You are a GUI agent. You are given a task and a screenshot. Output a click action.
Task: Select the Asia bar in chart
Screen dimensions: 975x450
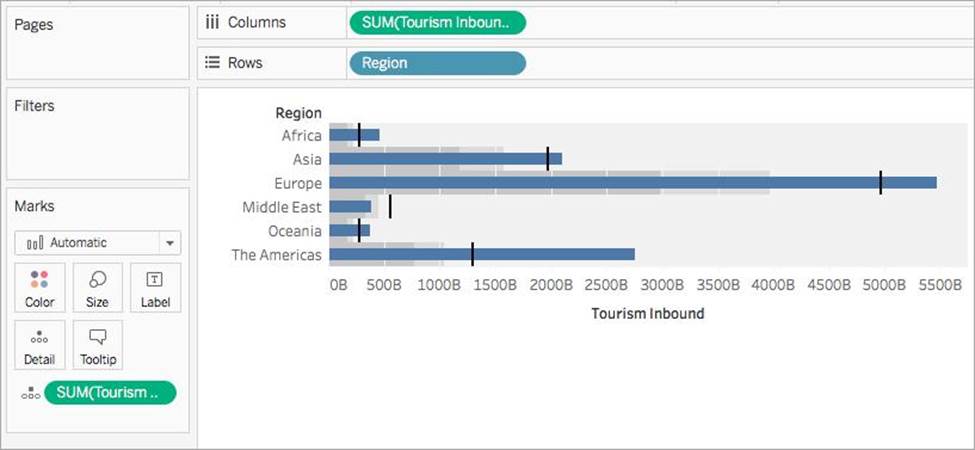tap(445, 159)
